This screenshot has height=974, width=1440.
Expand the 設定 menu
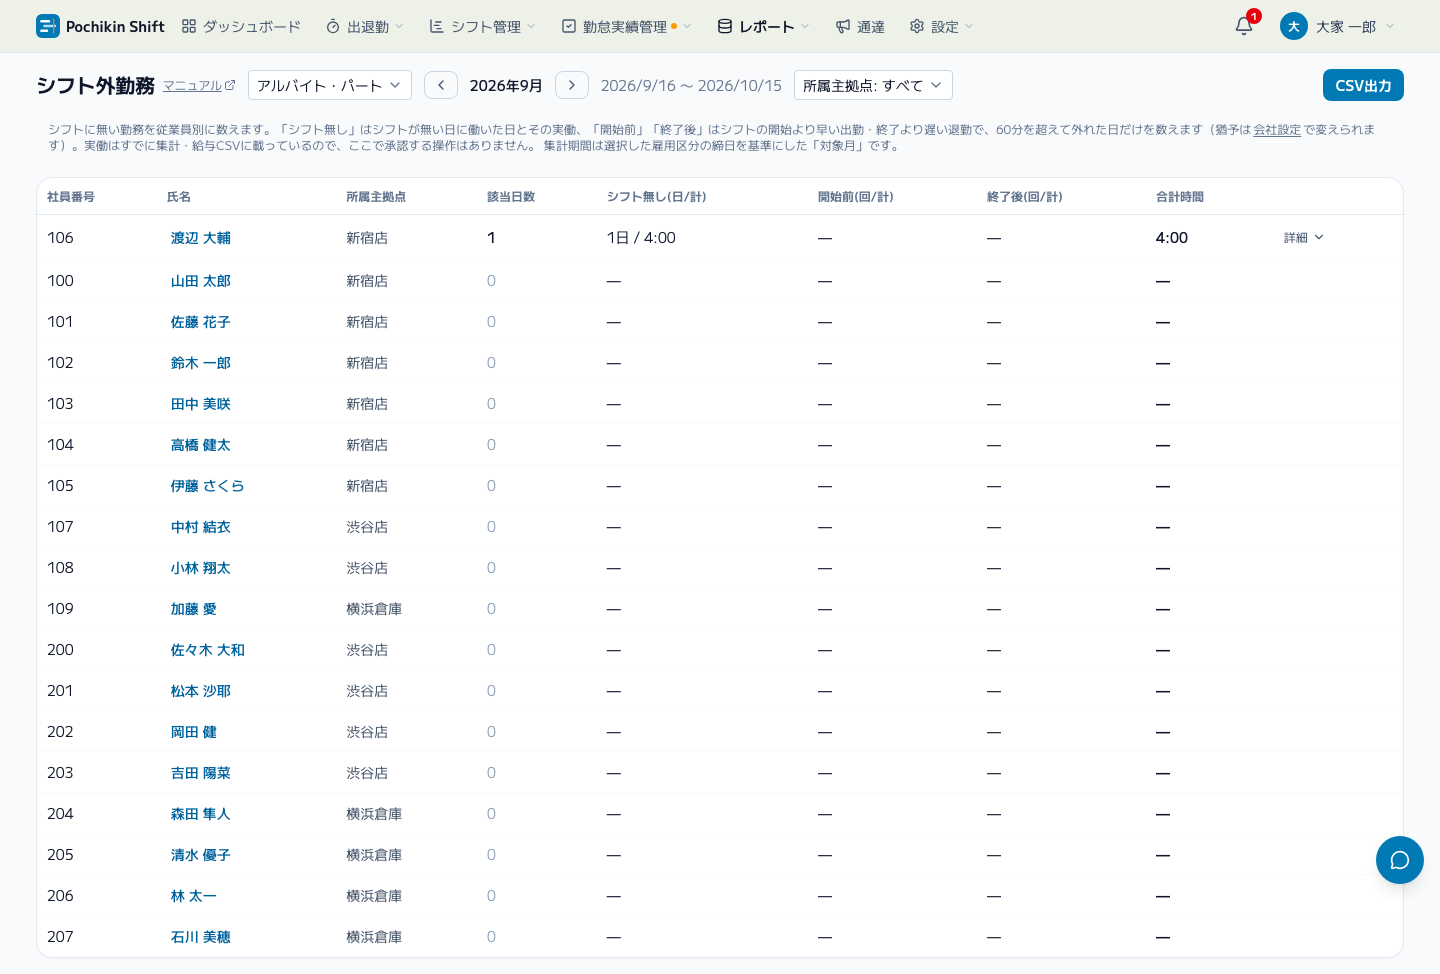pos(941,26)
